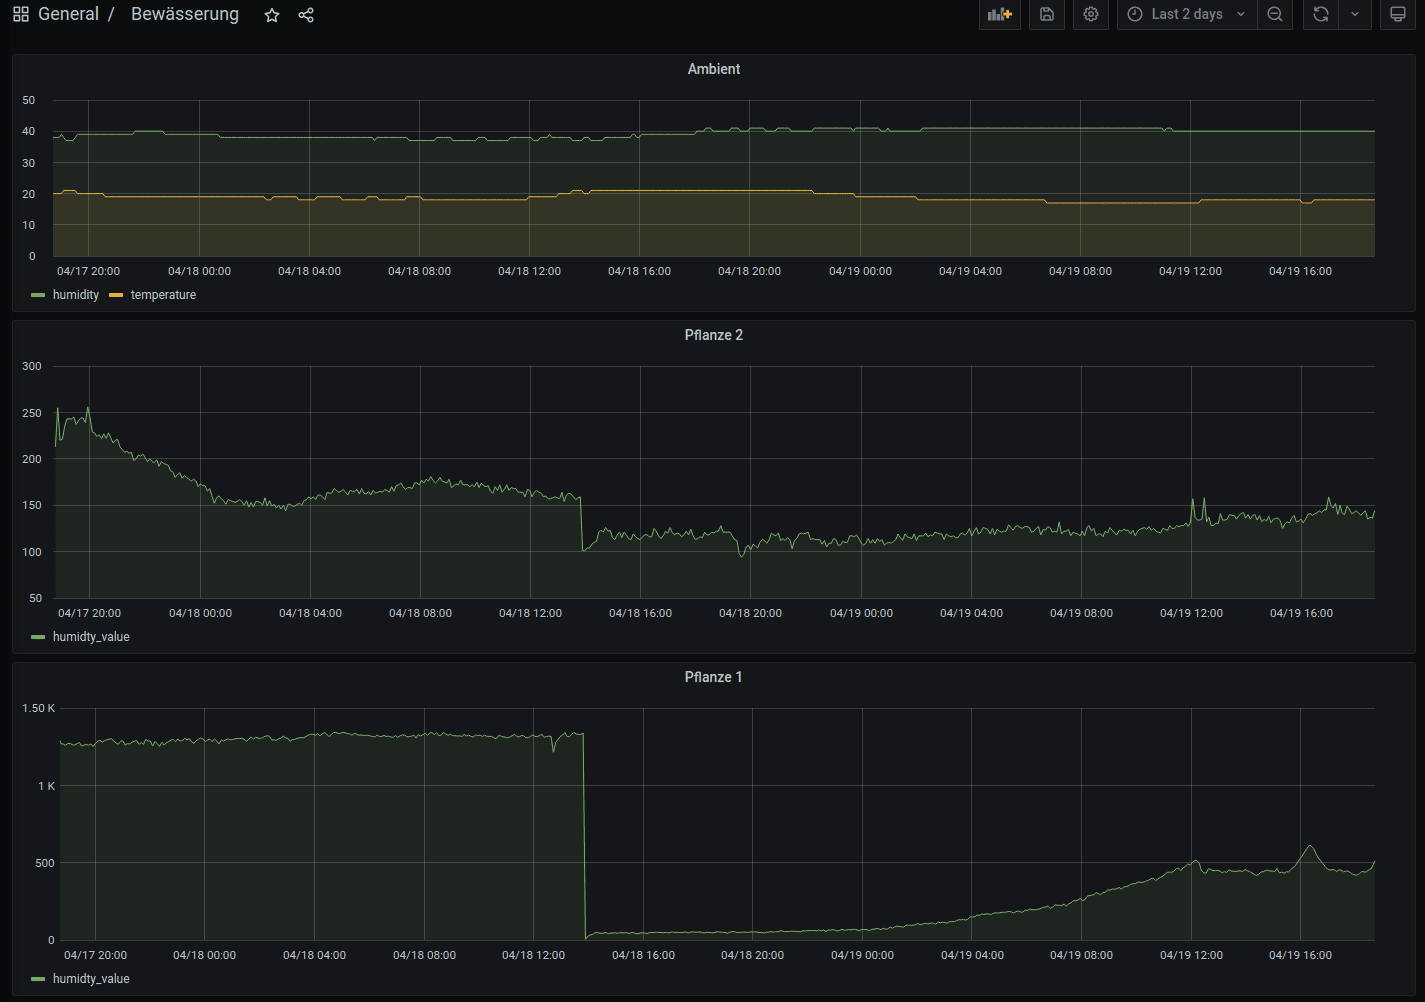Open the Ambient panel title menu
The height and width of the screenshot is (1002, 1425).
point(714,69)
